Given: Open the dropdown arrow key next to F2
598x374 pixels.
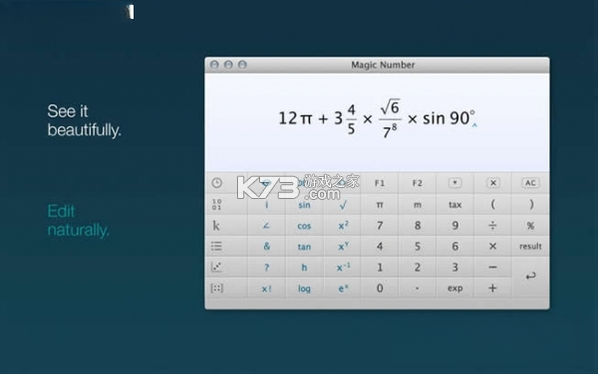Looking at the screenshot, I should click(x=455, y=183).
